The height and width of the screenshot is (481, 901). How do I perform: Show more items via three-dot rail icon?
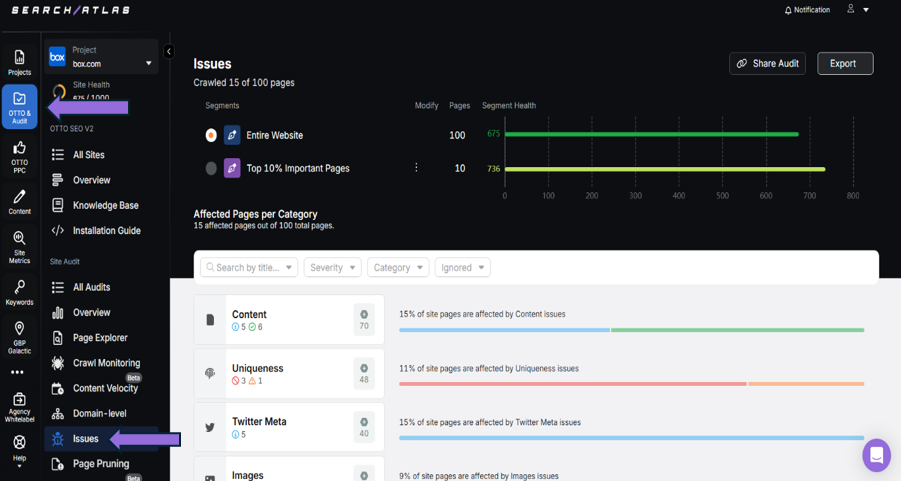click(17, 372)
